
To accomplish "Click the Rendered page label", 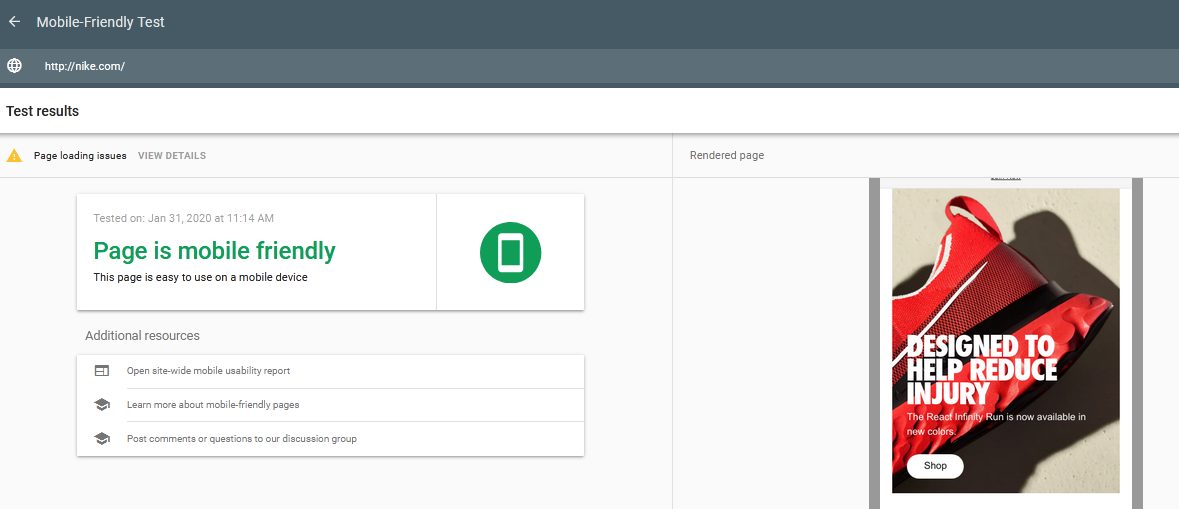I will tap(726, 156).
